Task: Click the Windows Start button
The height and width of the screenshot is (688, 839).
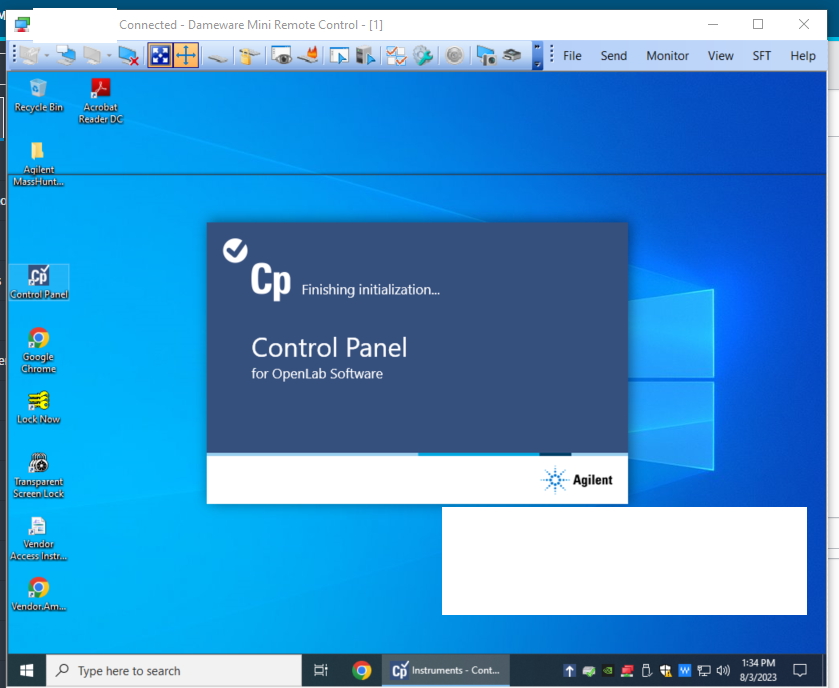Action: (x=26, y=670)
